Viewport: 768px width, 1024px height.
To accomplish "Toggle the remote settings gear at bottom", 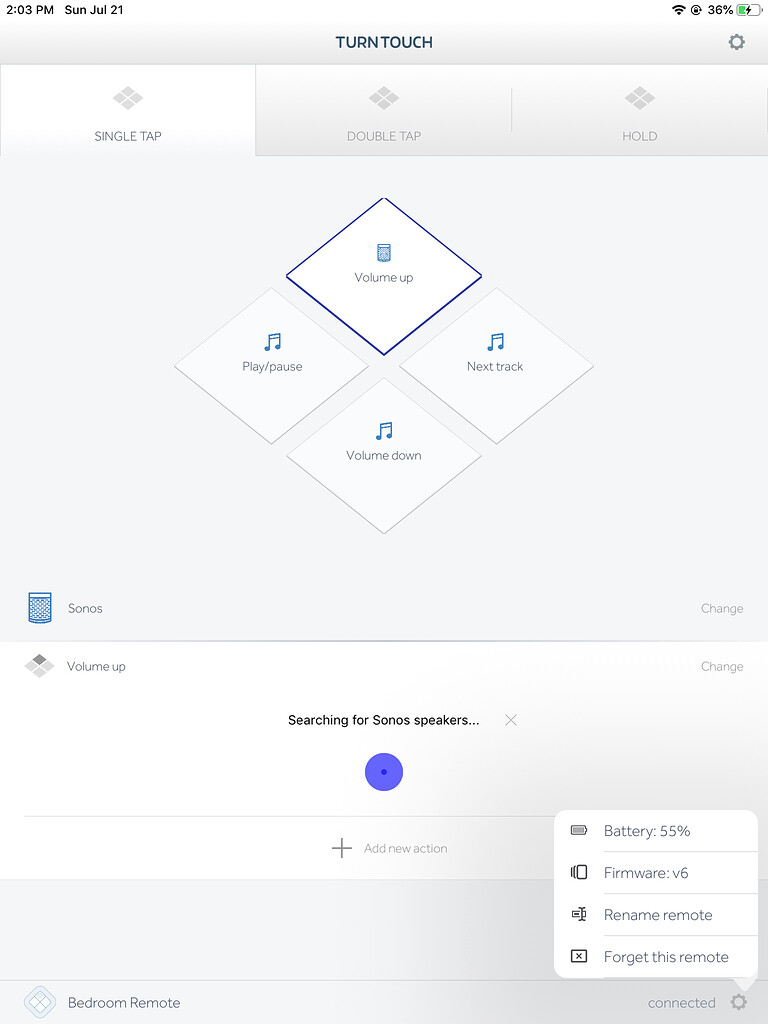I will [739, 1002].
